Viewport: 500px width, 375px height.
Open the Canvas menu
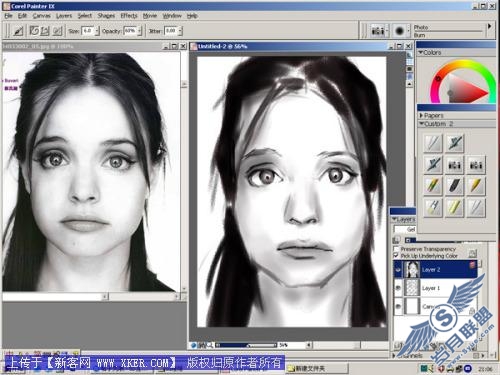click(x=42, y=16)
